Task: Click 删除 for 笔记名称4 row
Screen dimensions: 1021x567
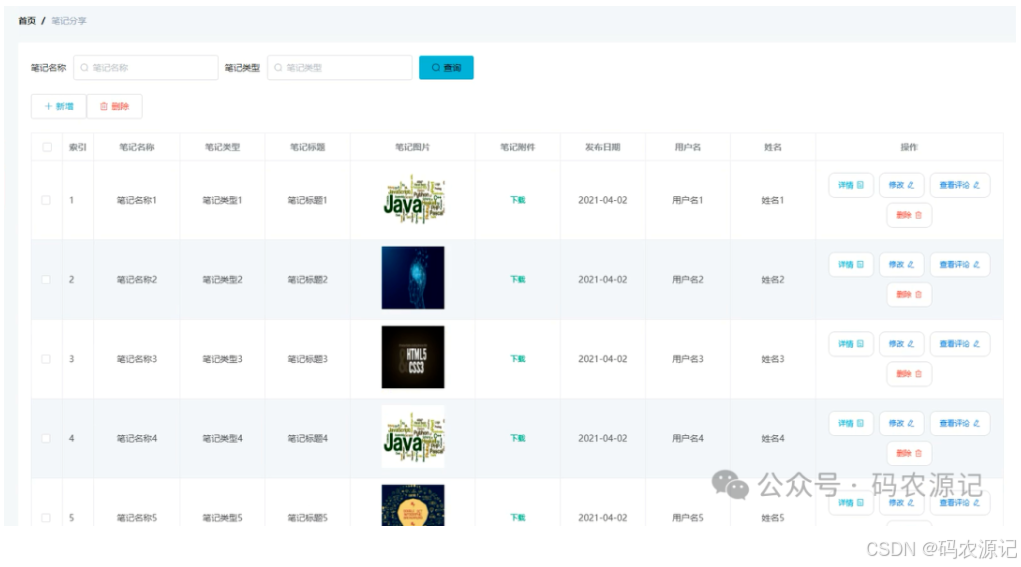Action: [909, 453]
